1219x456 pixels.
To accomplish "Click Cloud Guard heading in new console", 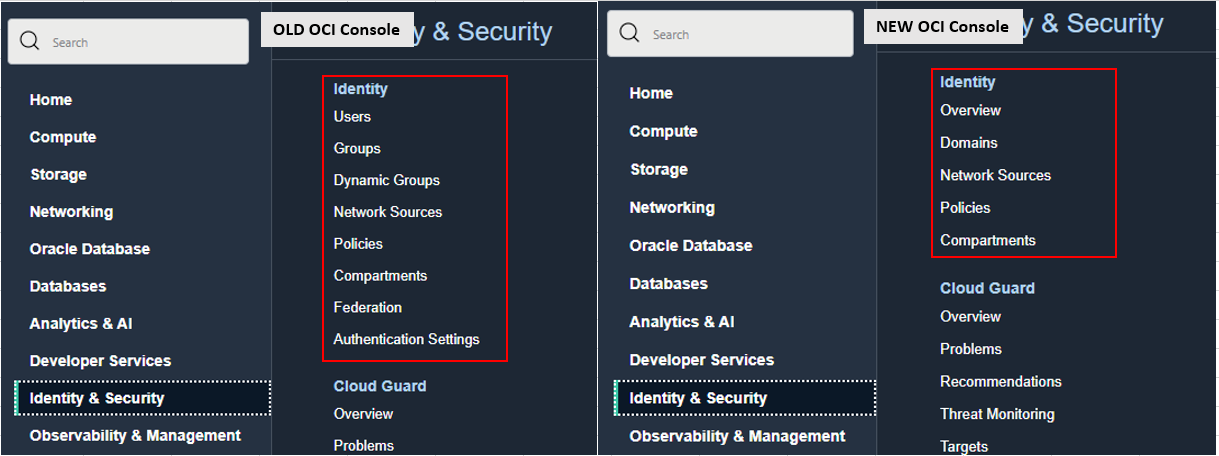I will click(x=988, y=288).
